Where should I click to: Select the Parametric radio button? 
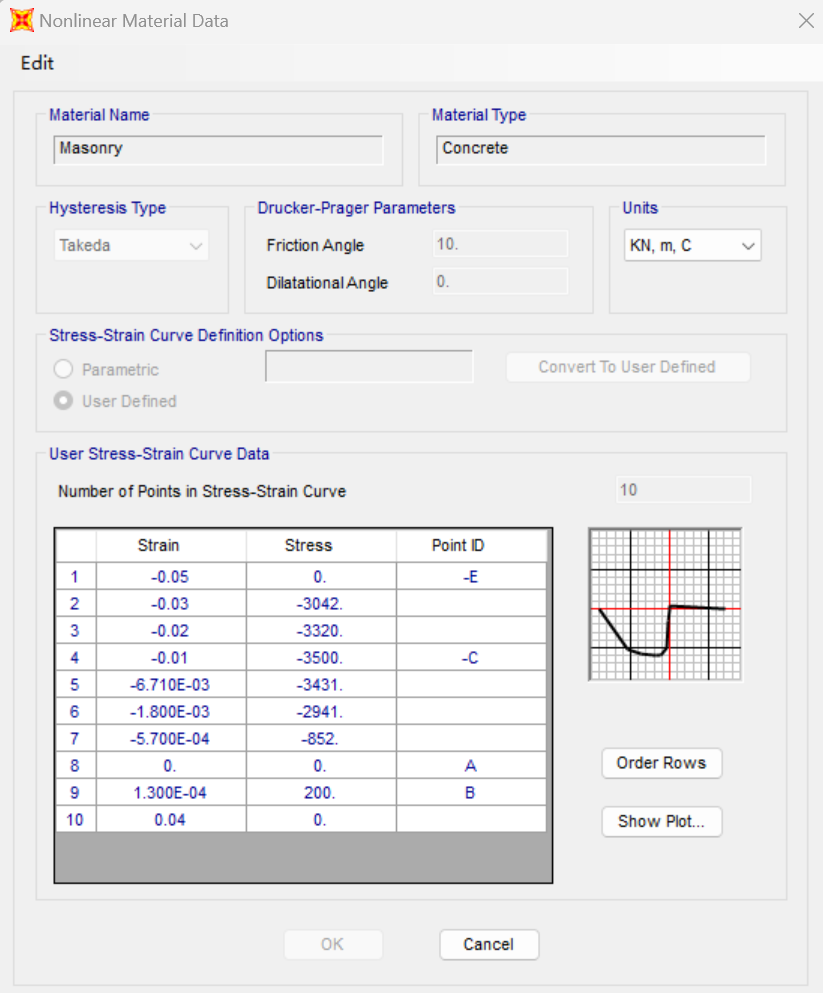pyautogui.click(x=63, y=370)
